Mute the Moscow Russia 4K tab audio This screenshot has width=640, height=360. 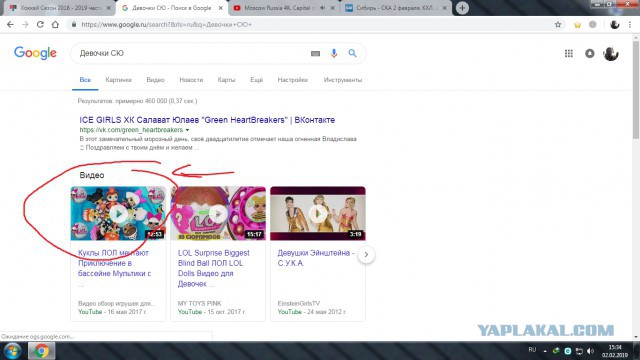click(323, 8)
